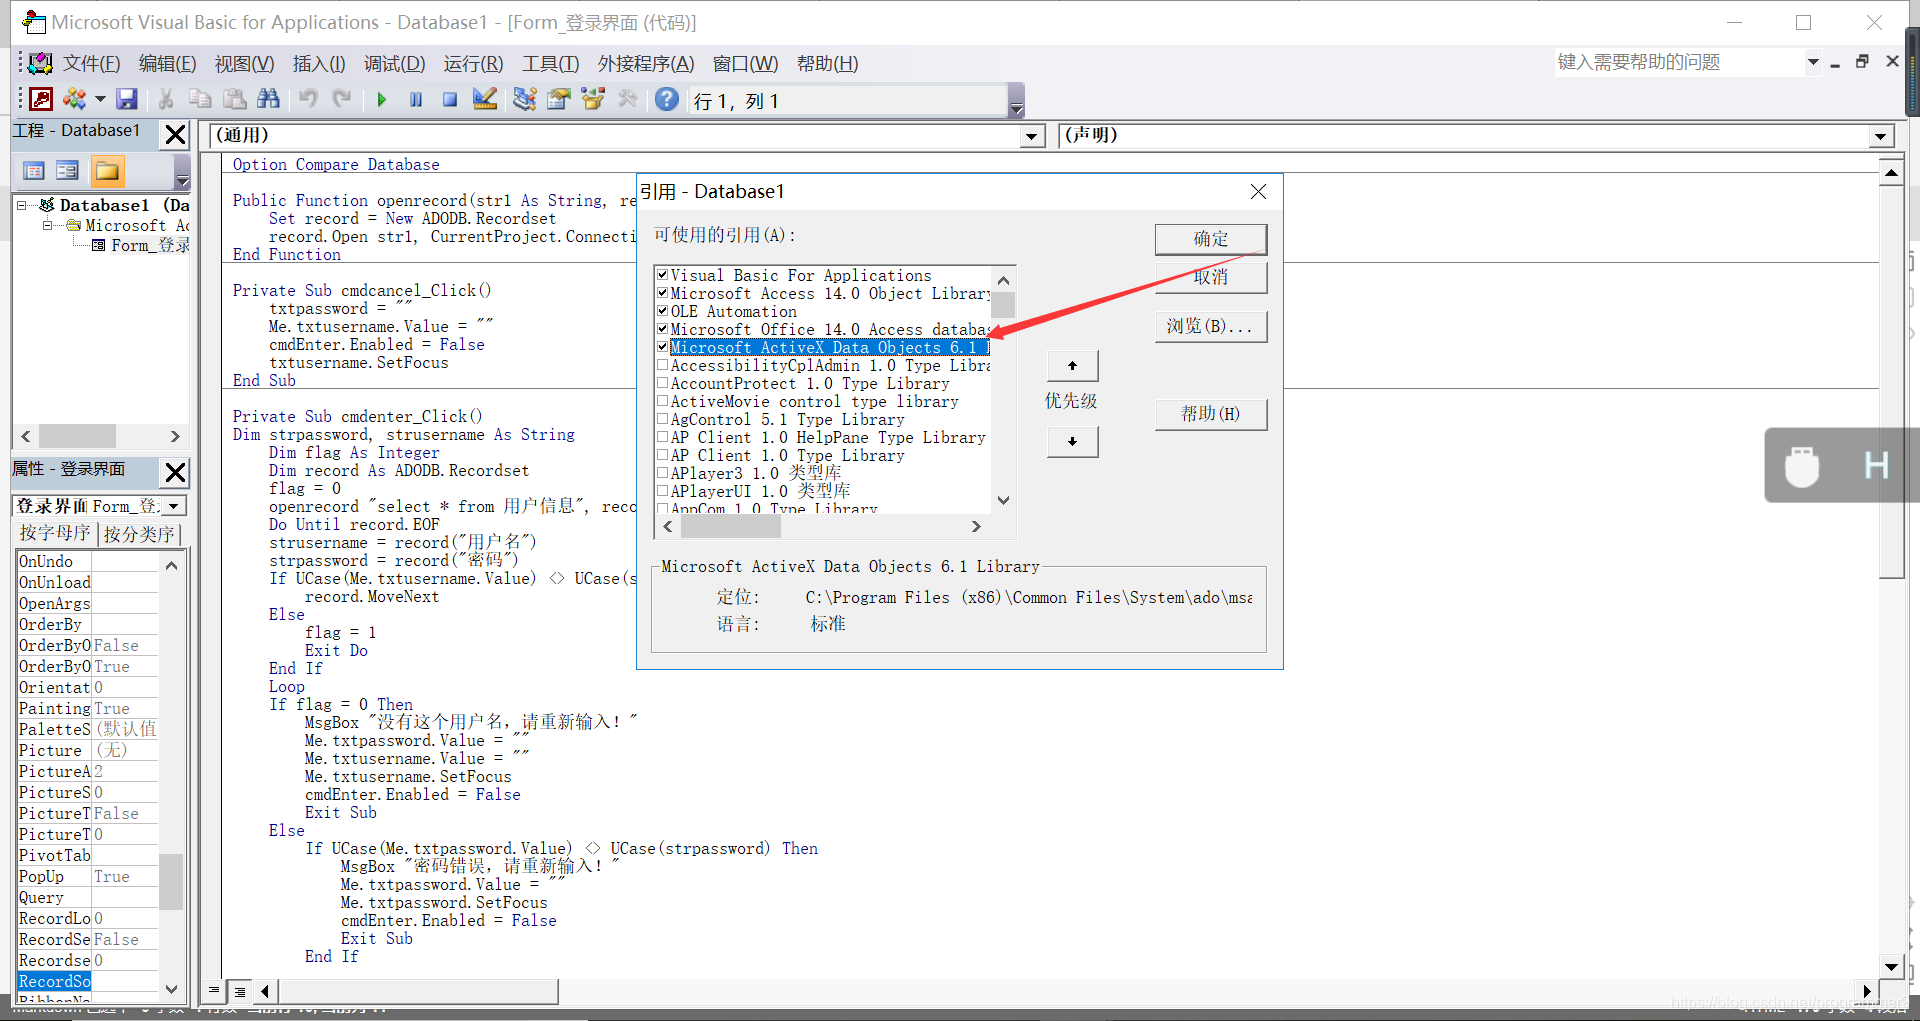Viewport: 1920px width, 1021px height.
Task: Click the Redo arrow icon
Action: (342, 99)
